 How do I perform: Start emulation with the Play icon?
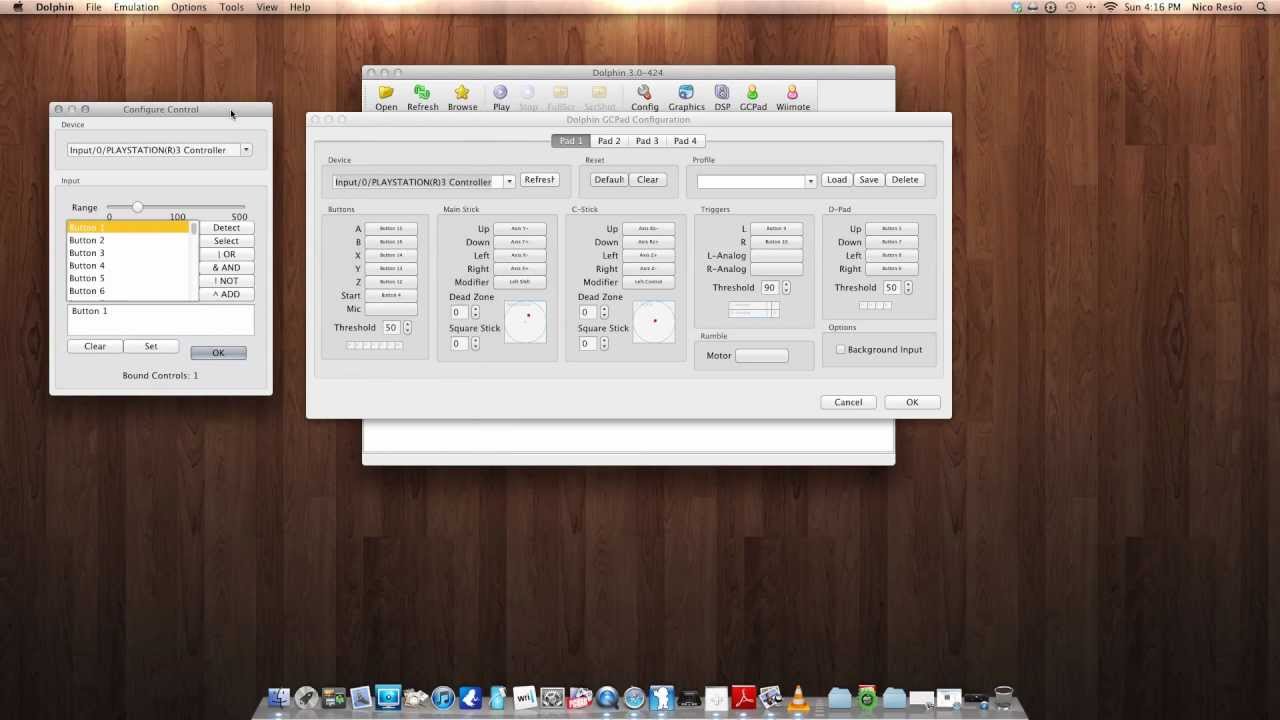coord(501,97)
